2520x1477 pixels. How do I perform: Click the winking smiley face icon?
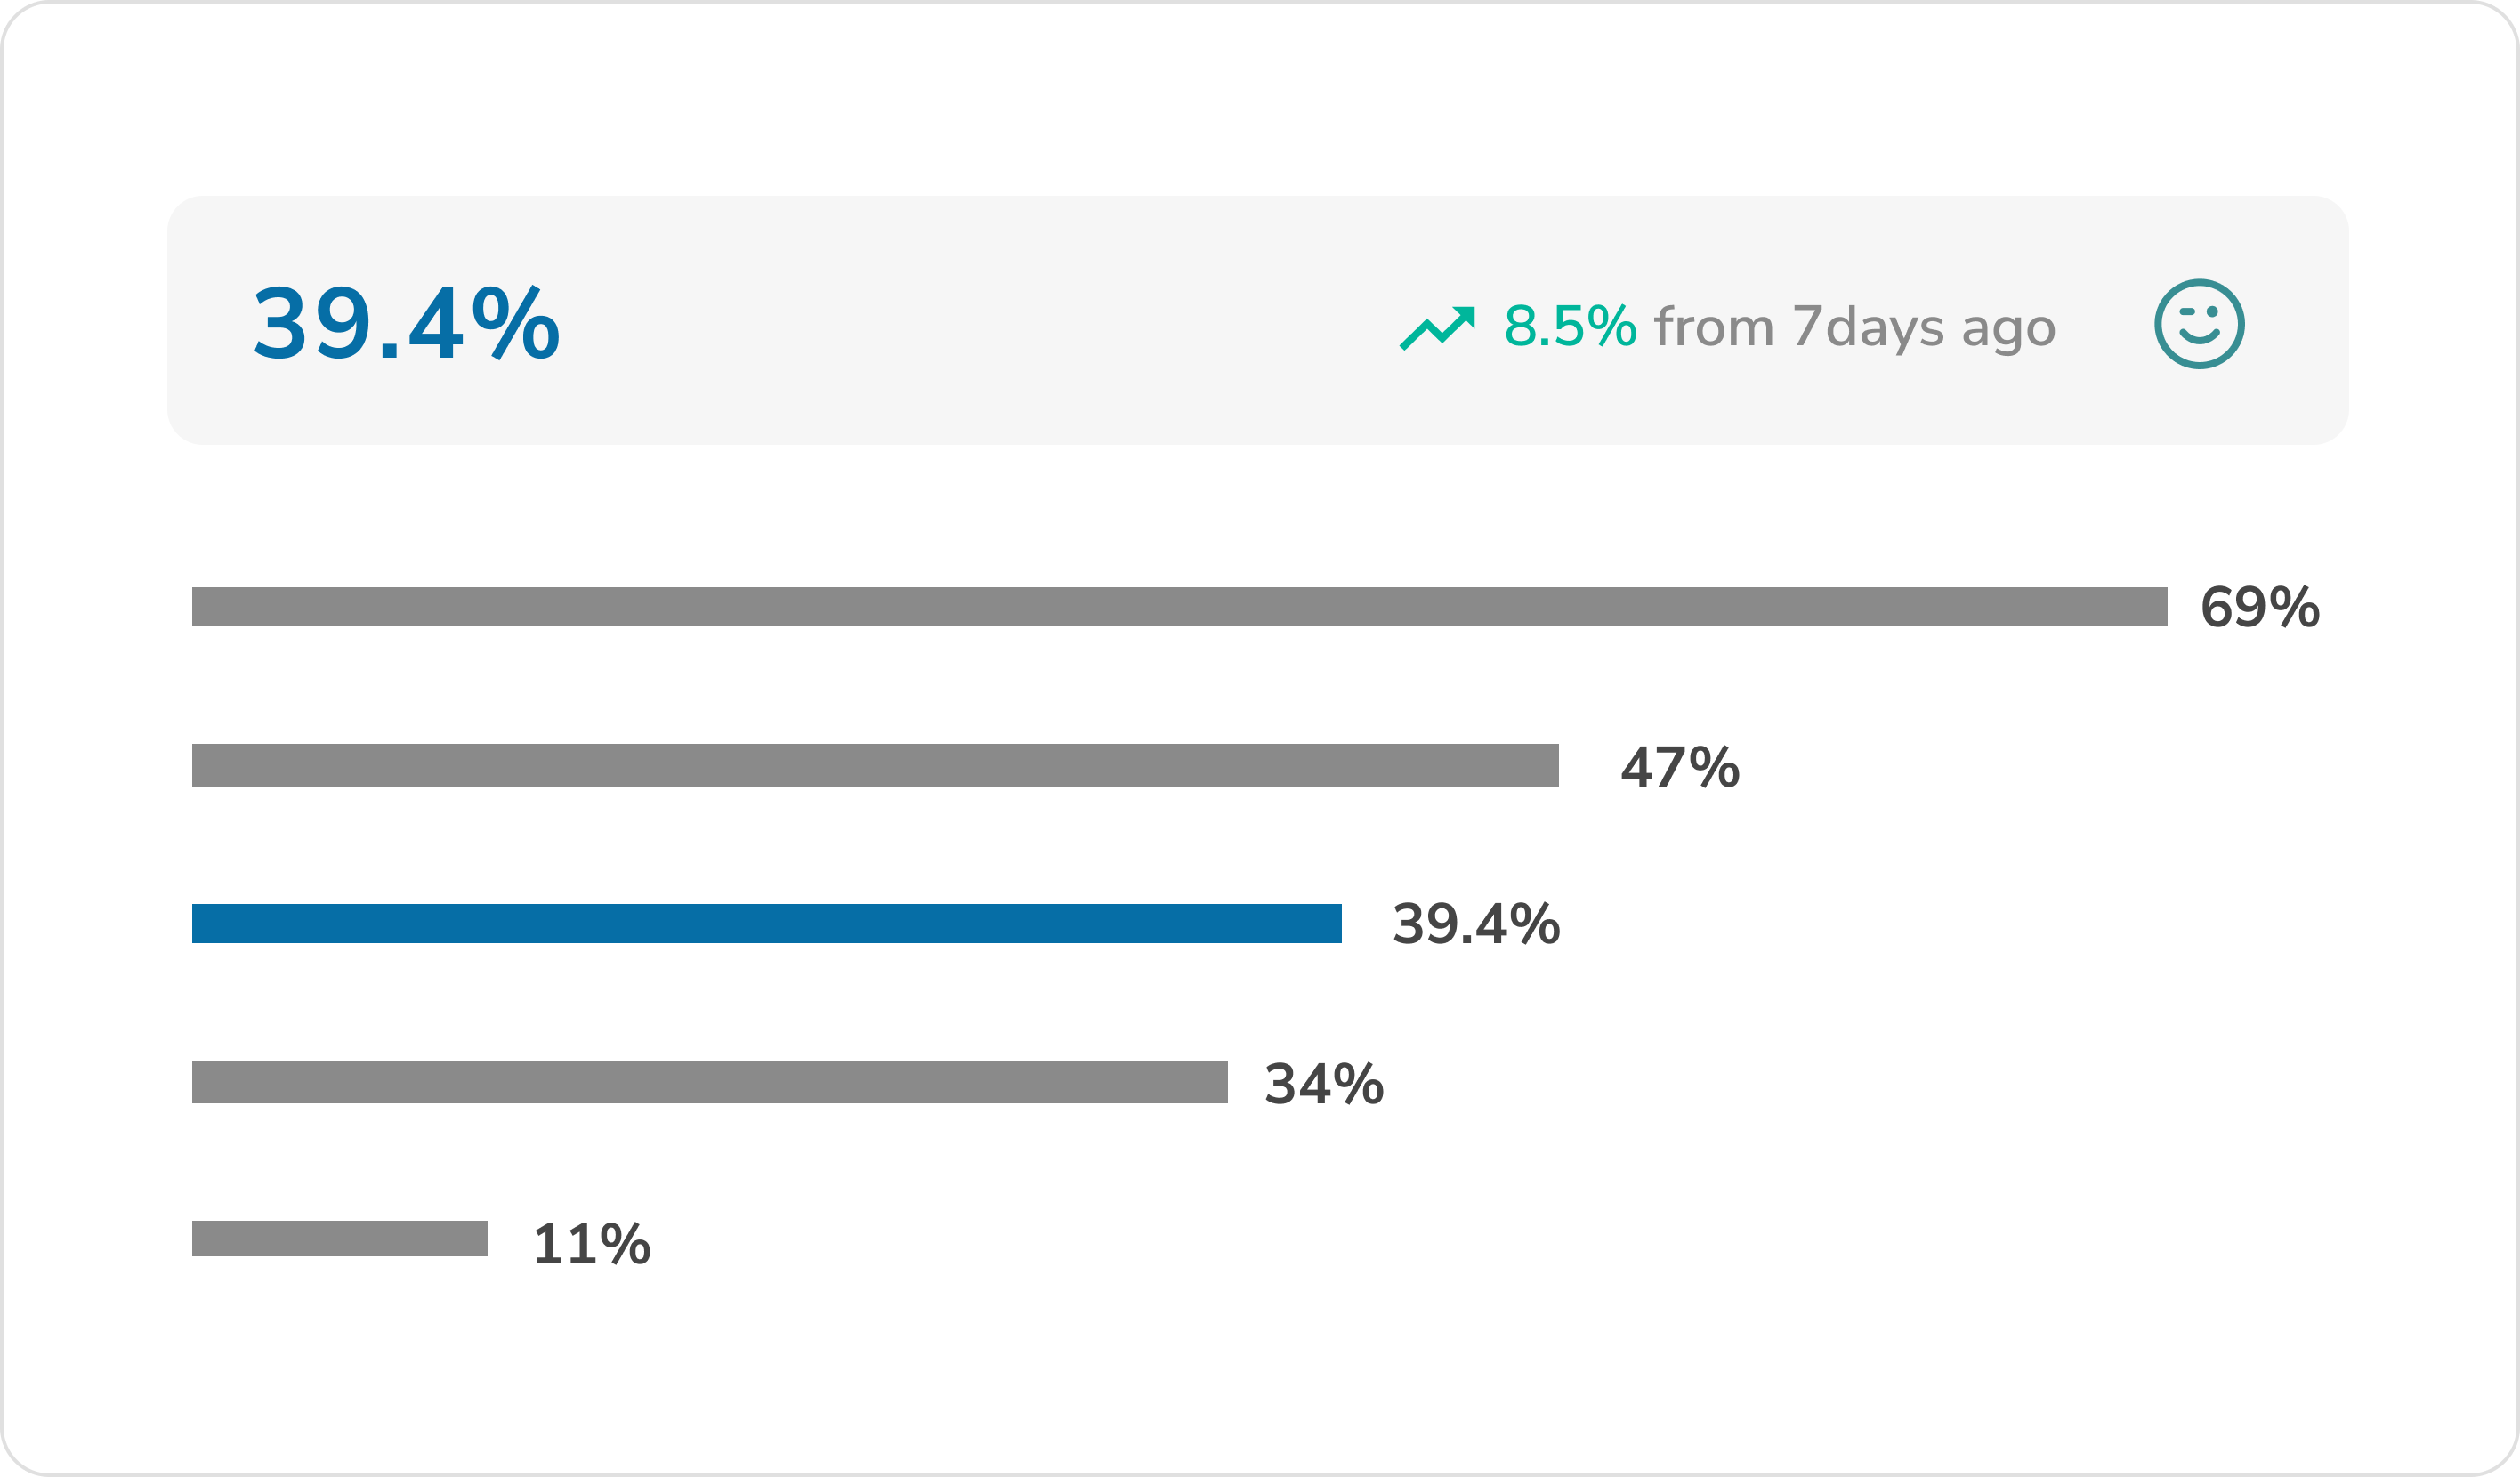tap(2199, 324)
